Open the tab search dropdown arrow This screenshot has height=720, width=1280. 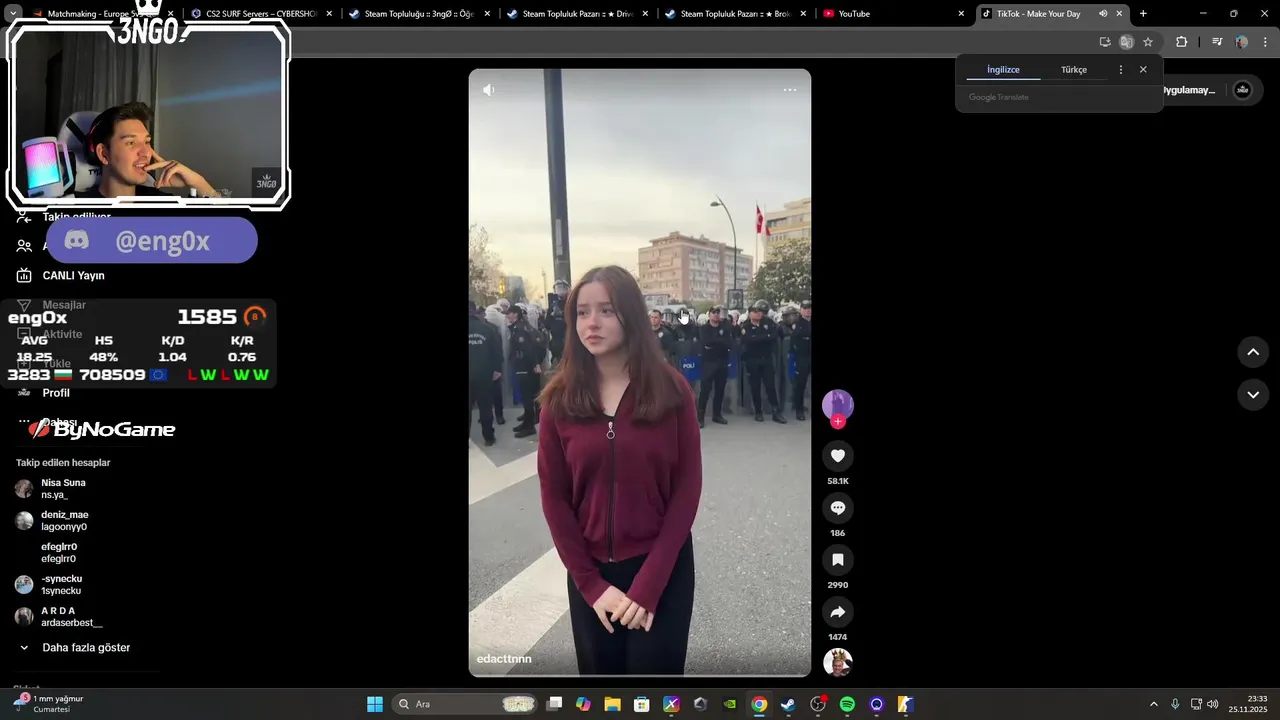[13, 14]
